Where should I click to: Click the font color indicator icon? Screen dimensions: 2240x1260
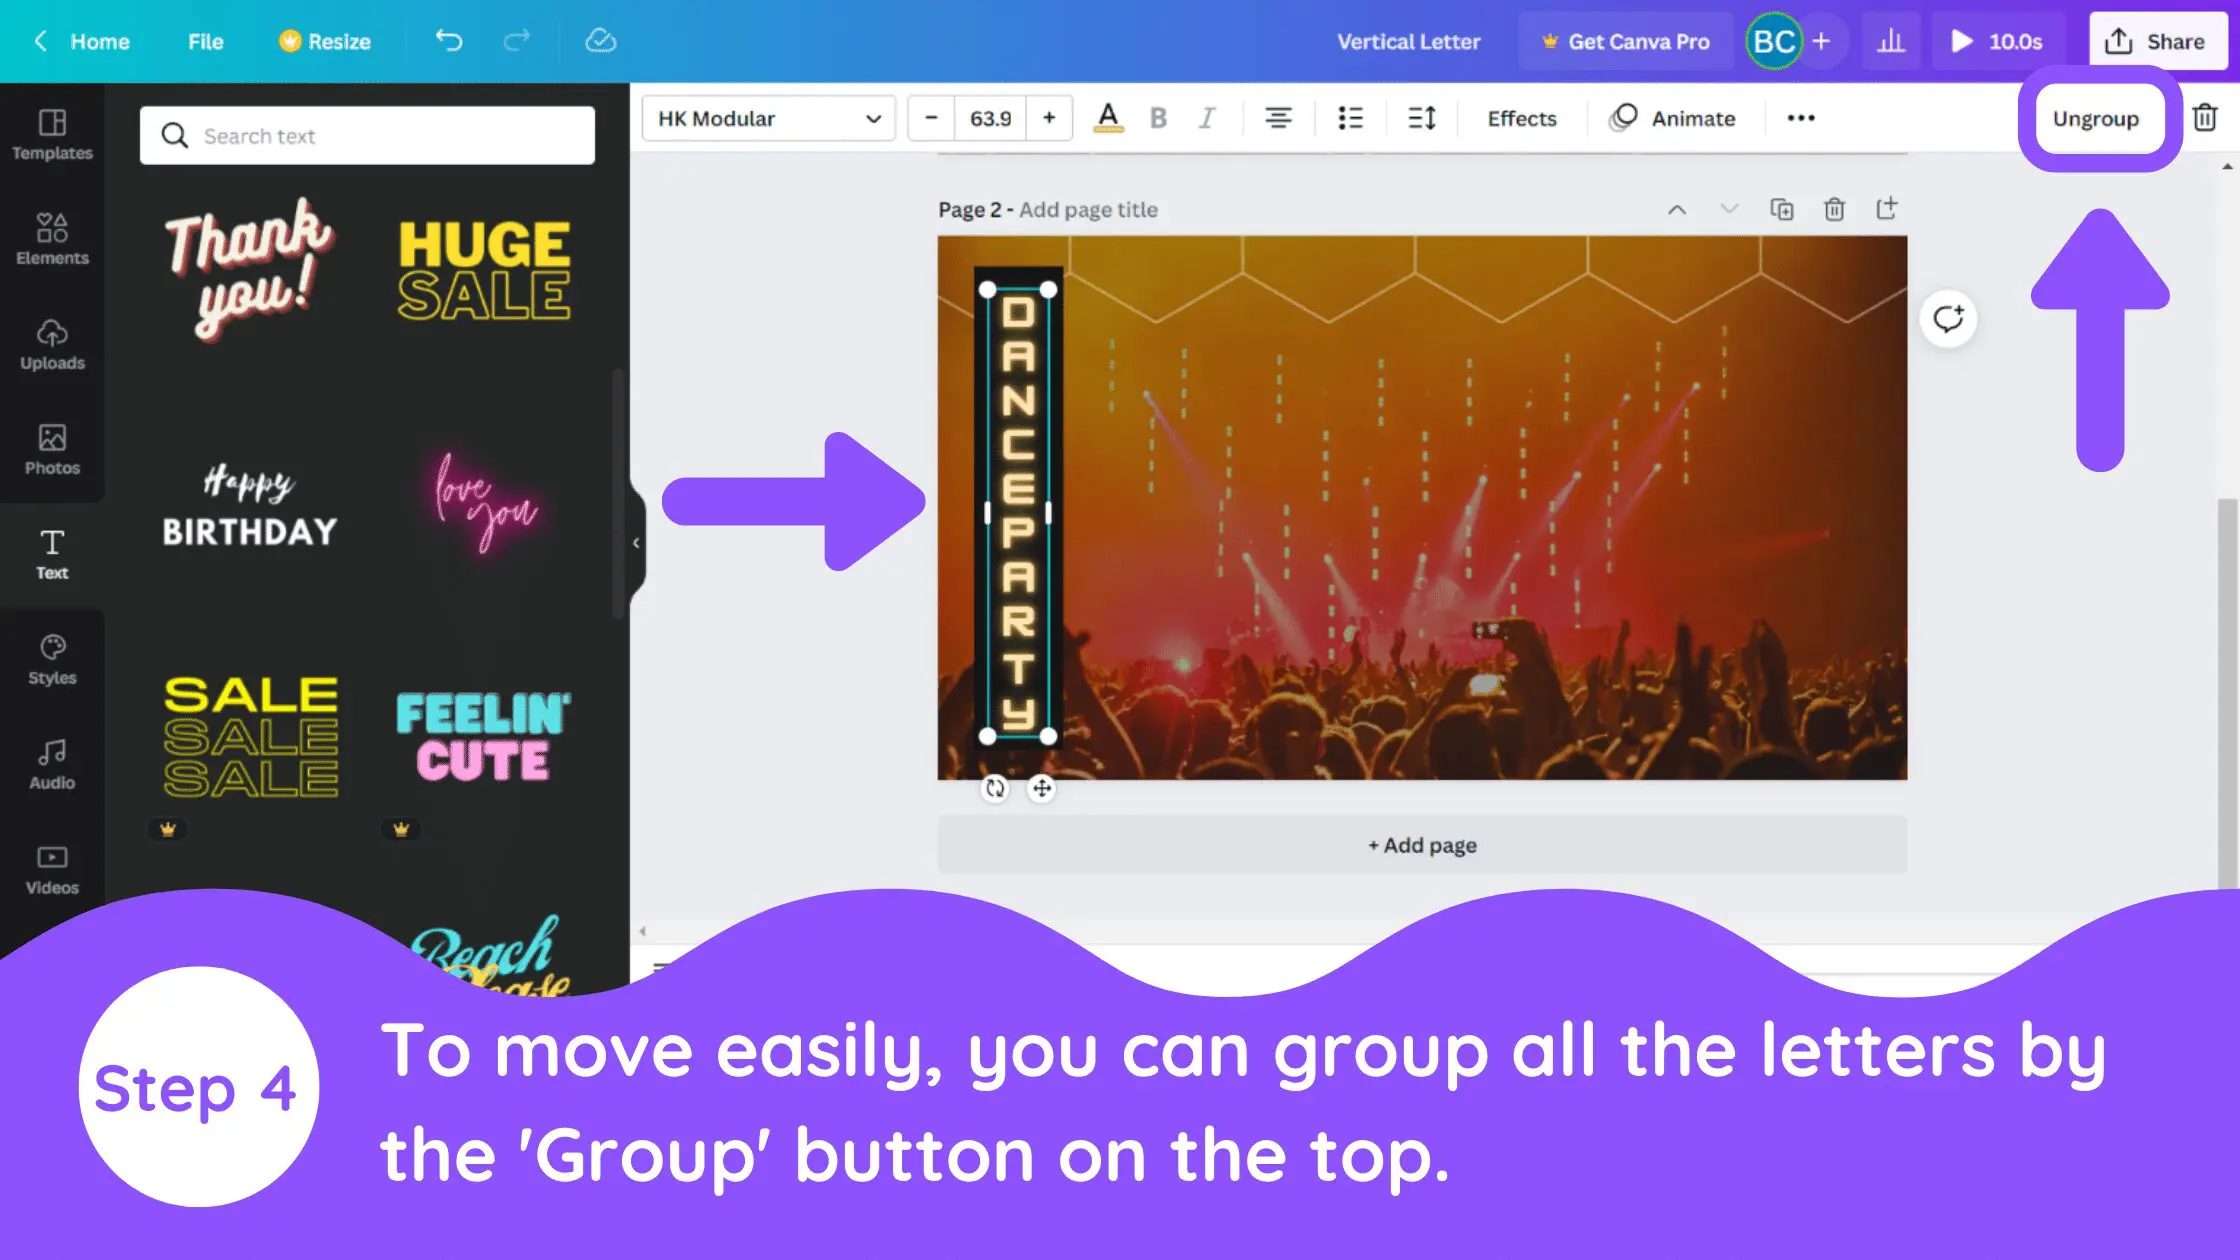[1106, 118]
